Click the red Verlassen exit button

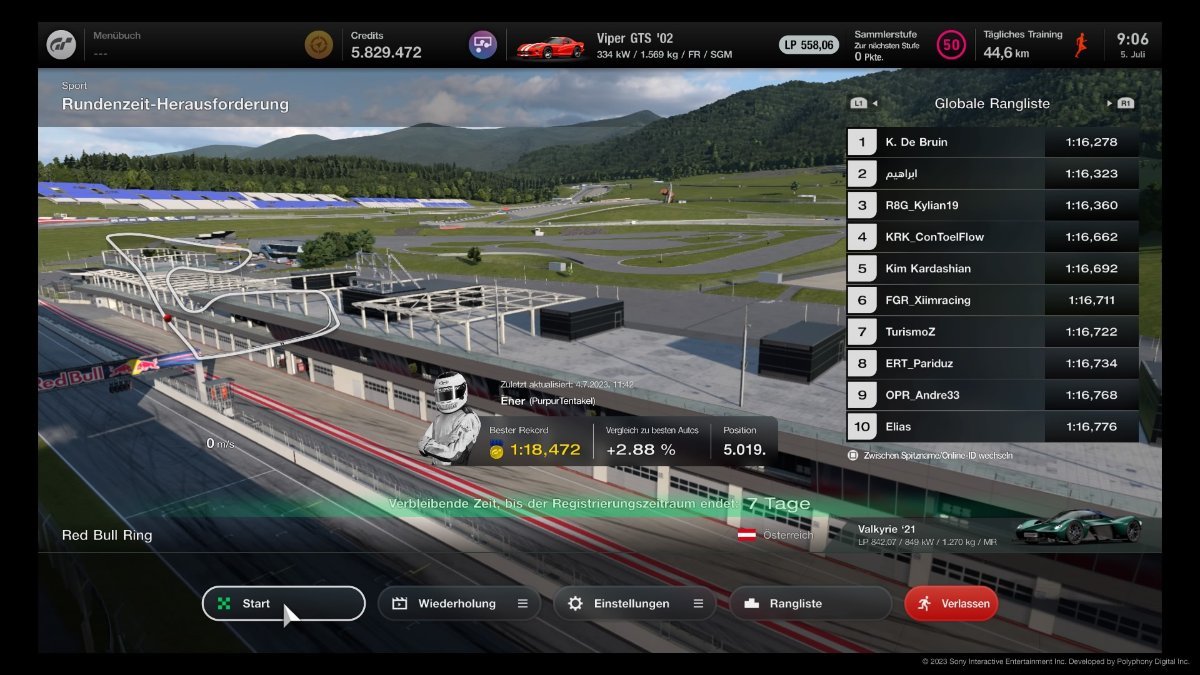951,604
